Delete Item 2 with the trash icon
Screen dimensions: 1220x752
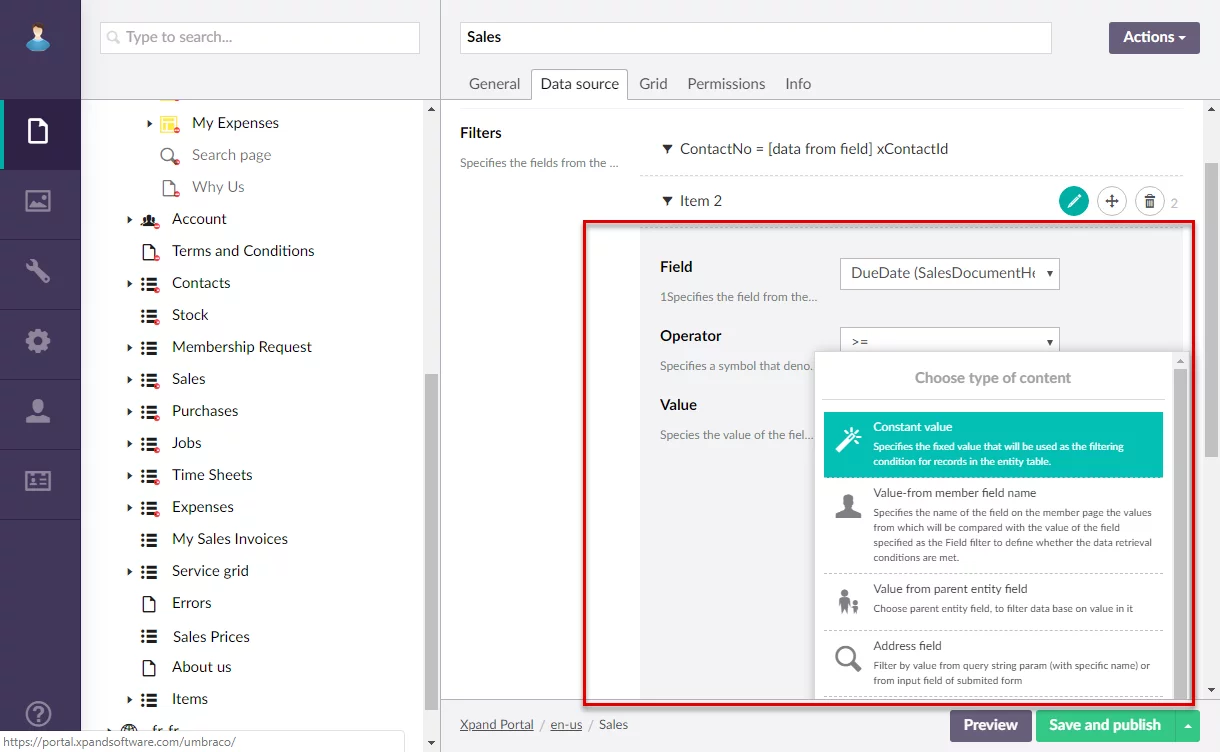pyautogui.click(x=1149, y=201)
